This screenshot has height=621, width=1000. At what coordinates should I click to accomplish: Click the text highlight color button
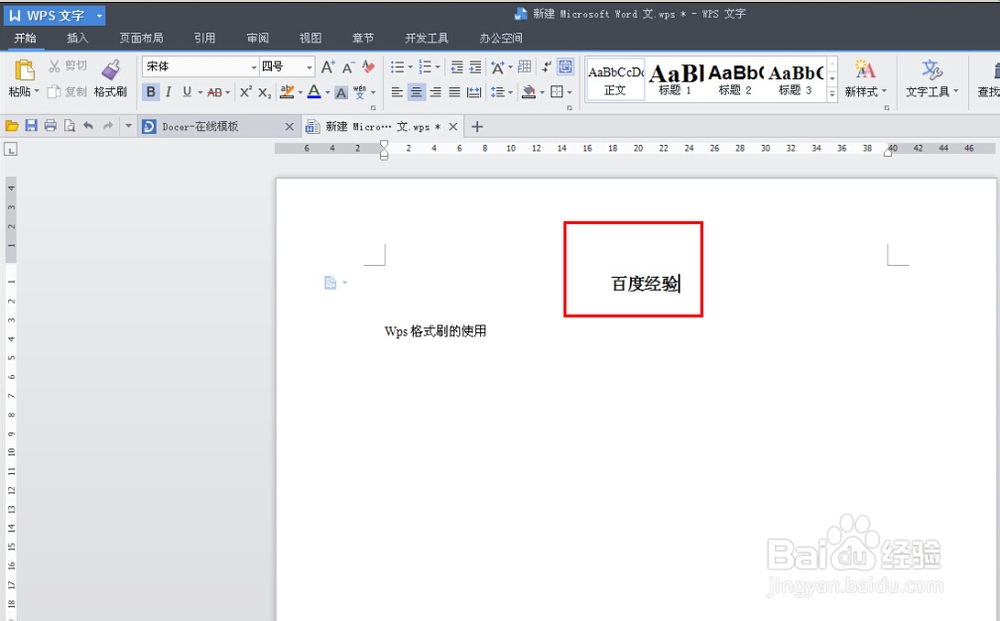287,92
